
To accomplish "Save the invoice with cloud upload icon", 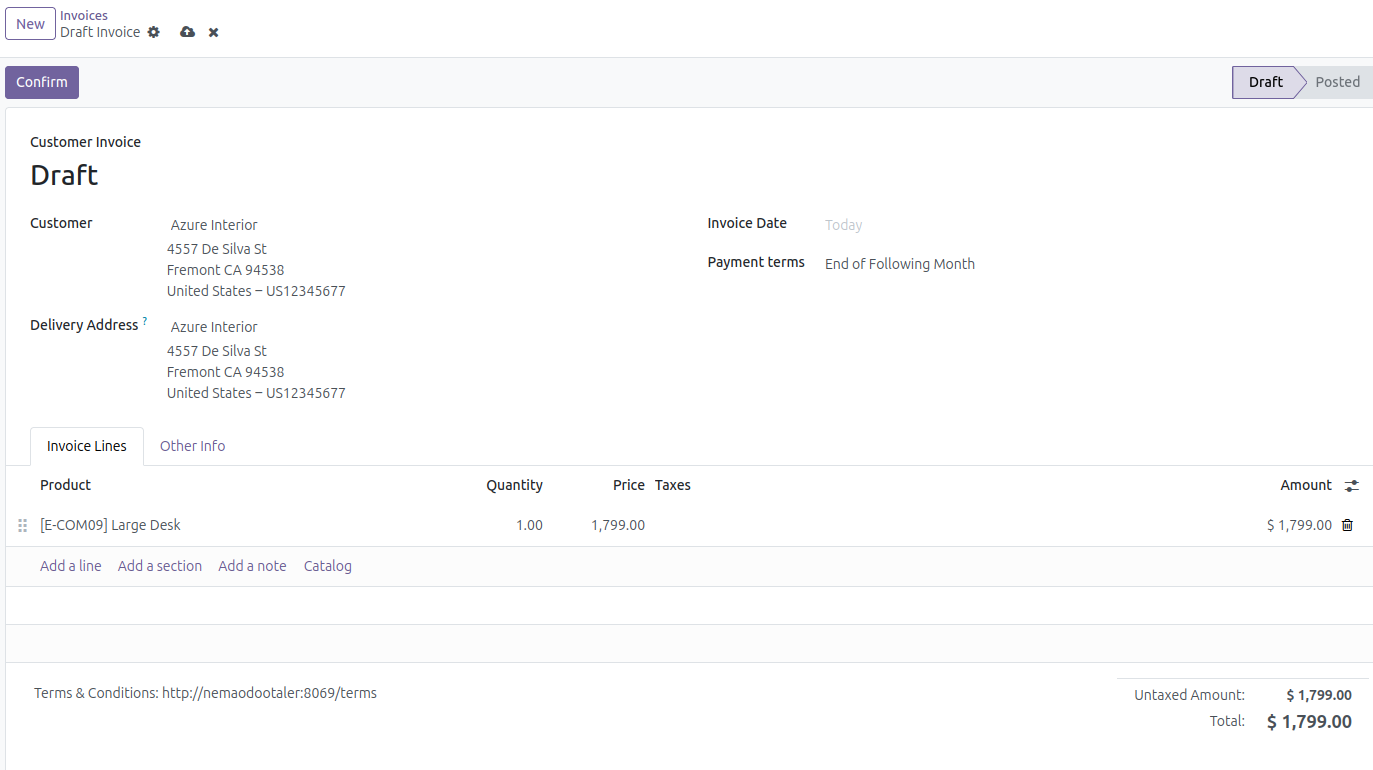I will [x=187, y=32].
